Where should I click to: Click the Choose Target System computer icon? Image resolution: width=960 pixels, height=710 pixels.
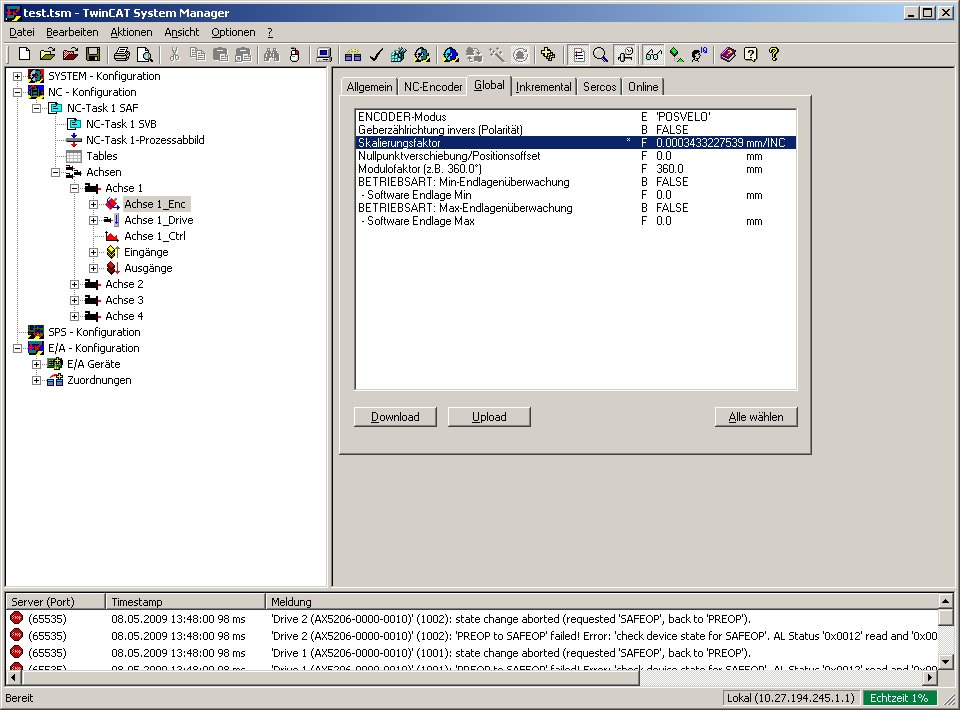coord(324,54)
